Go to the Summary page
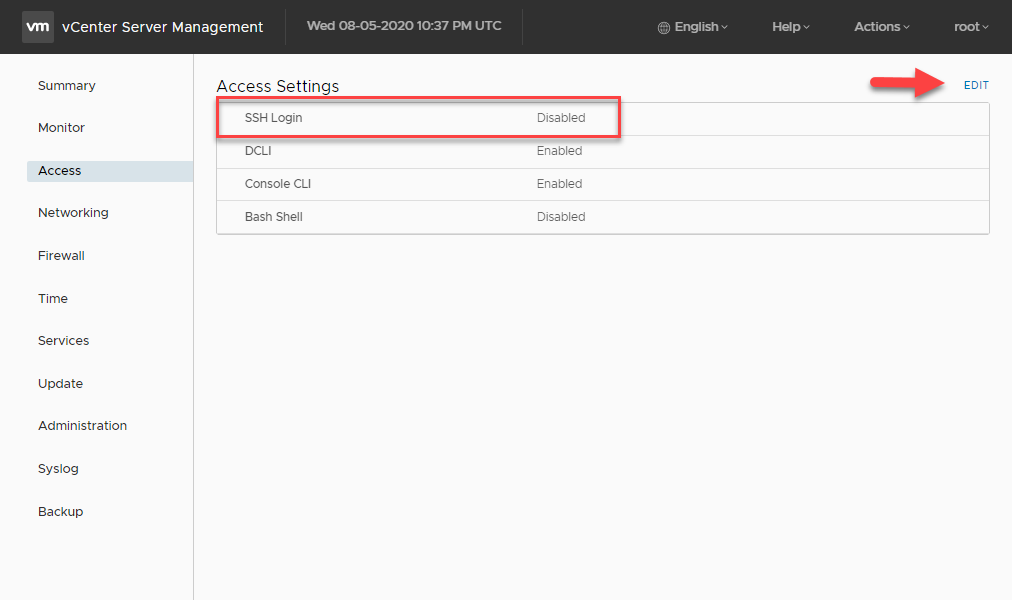 [x=67, y=86]
